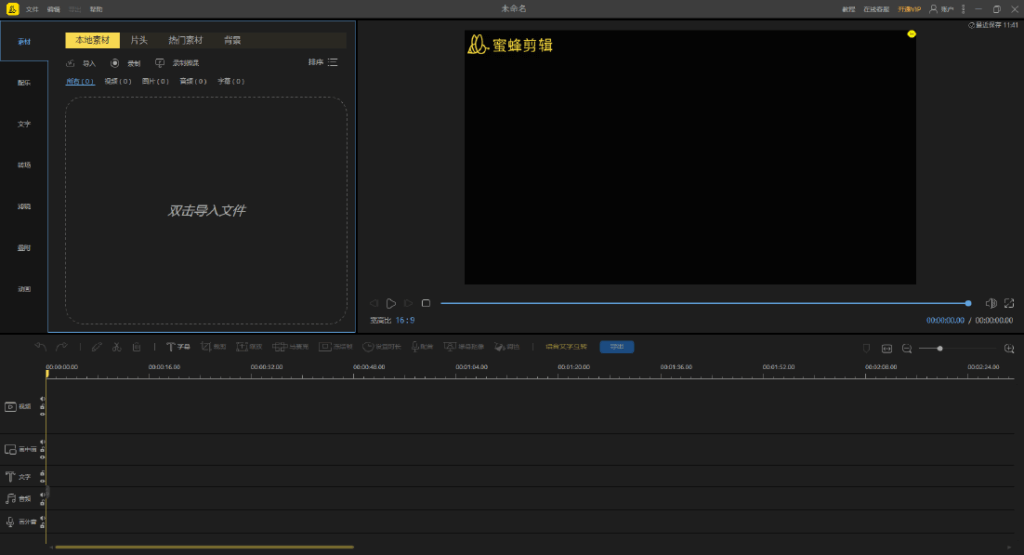1024x555 pixels.
Task: Open the 排序 sort dropdown
Action: tap(323, 62)
